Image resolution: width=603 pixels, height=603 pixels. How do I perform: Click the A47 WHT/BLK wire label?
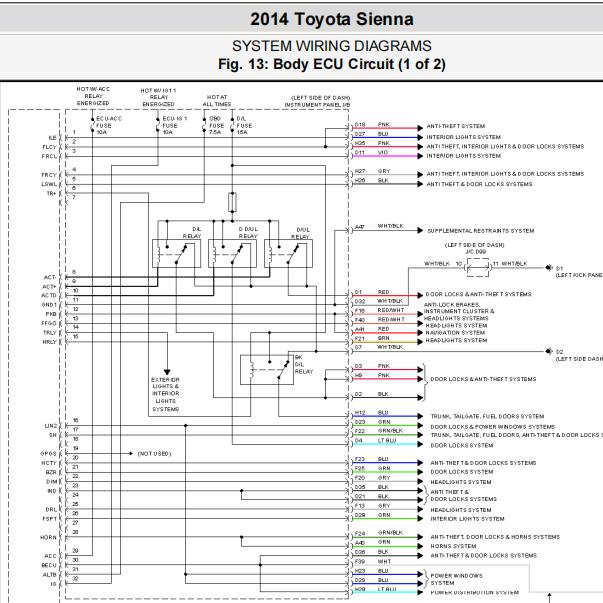click(379, 227)
